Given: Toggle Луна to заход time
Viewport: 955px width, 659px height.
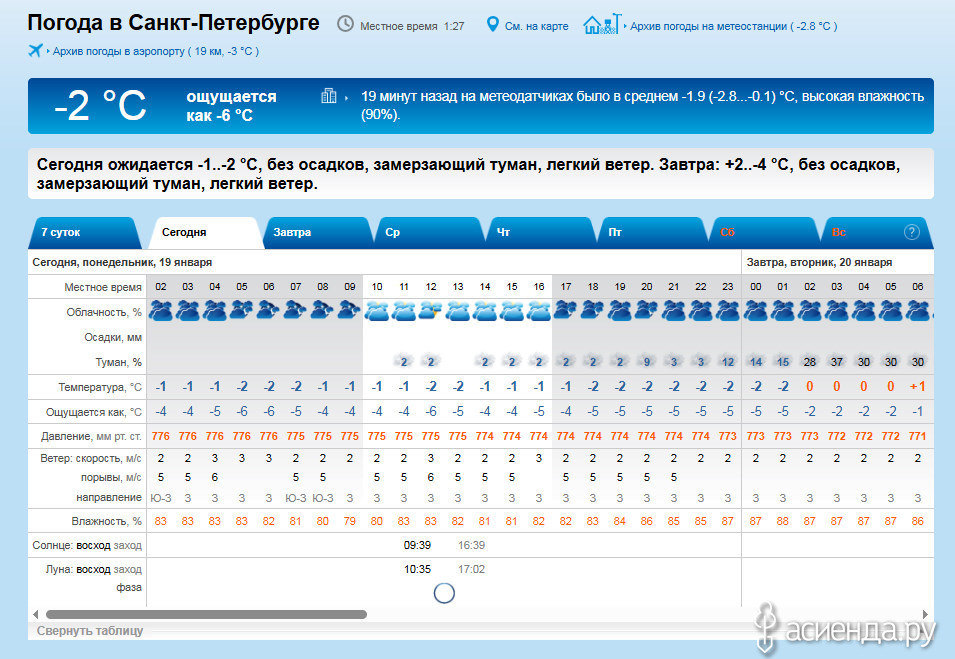Looking at the screenshot, I should coord(127,569).
